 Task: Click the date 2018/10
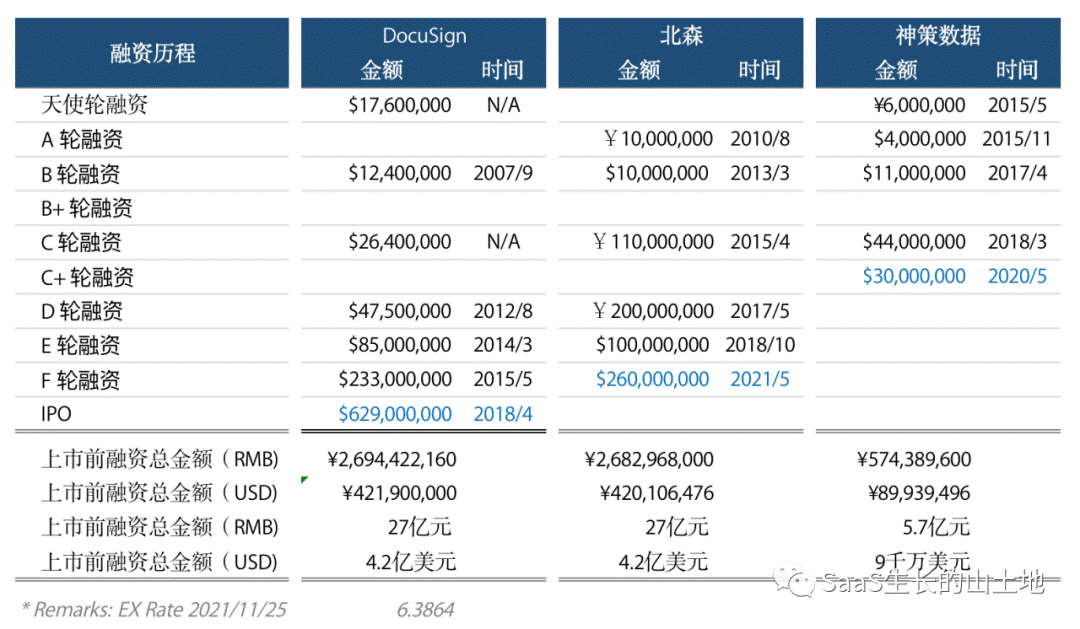760,344
